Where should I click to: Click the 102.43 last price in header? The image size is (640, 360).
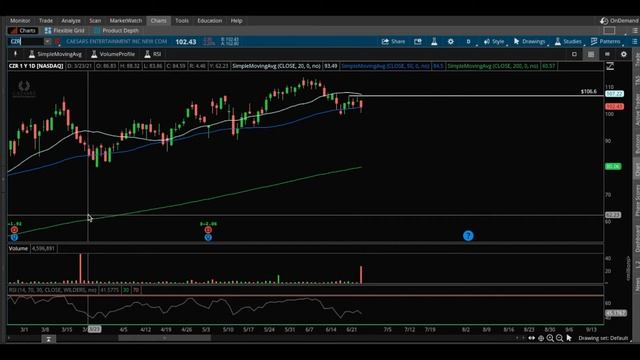[x=186, y=42]
